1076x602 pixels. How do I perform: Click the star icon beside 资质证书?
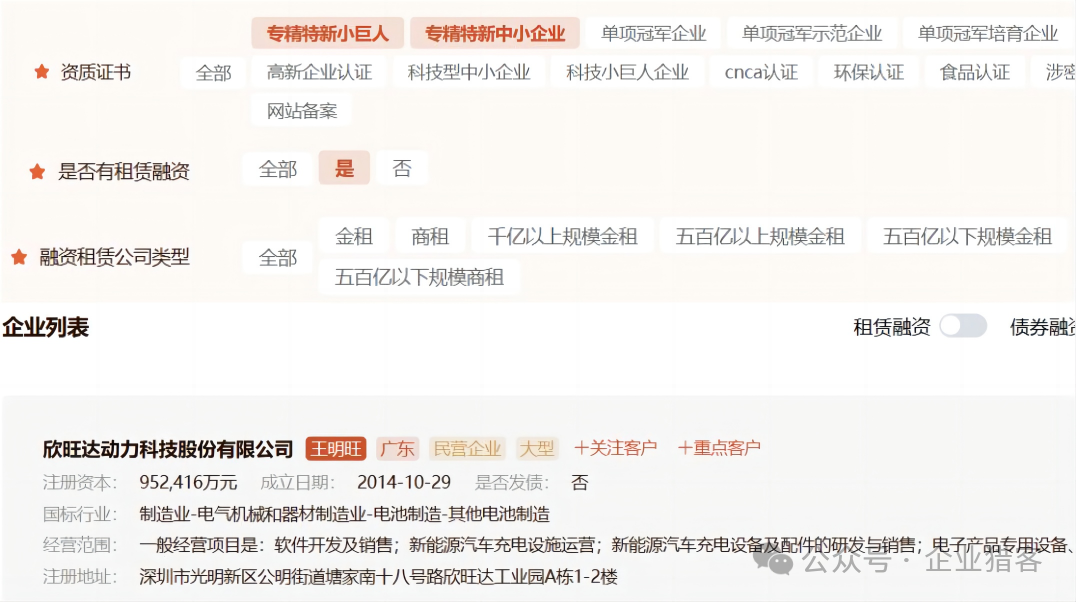pos(42,71)
